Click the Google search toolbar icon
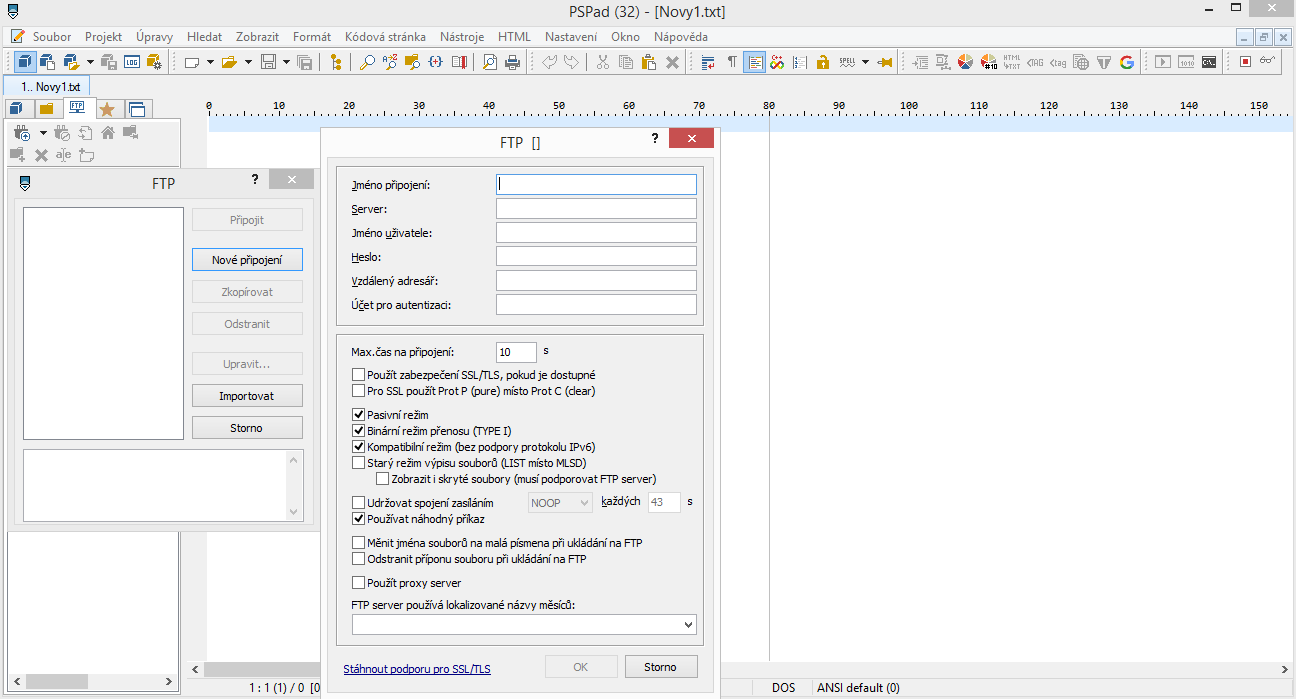The height and width of the screenshot is (699, 1296). point(1127,62)
